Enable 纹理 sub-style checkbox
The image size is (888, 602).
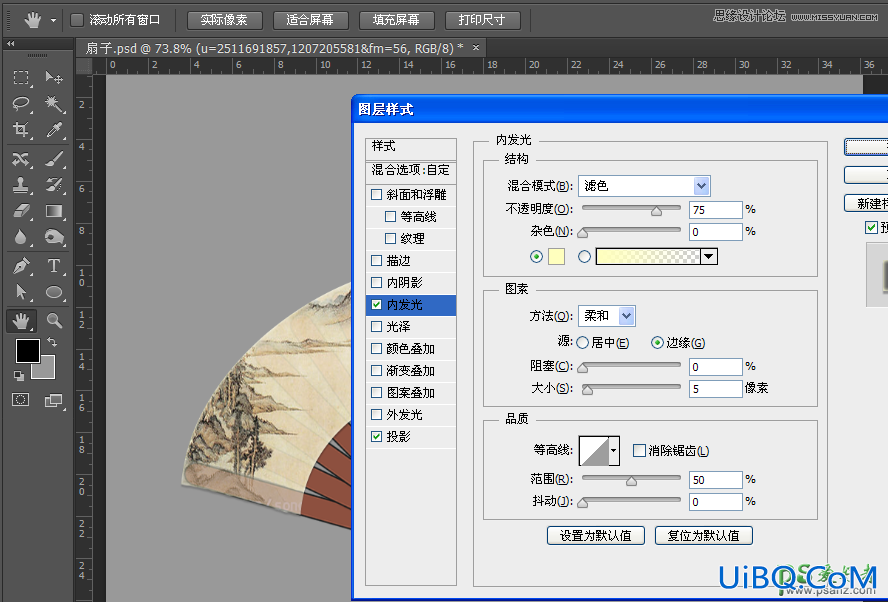(x=390, y=238)
